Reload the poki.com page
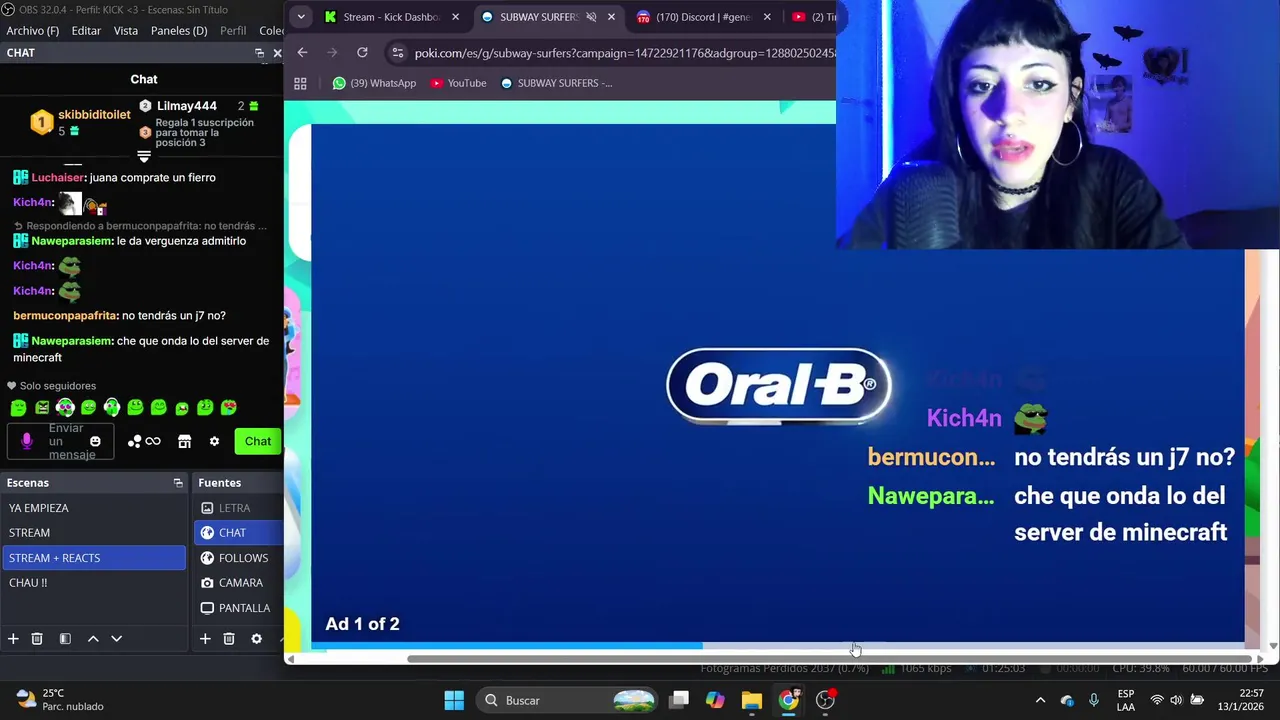The height and width of the screenshot is (720, 1280). pos(362,53)
